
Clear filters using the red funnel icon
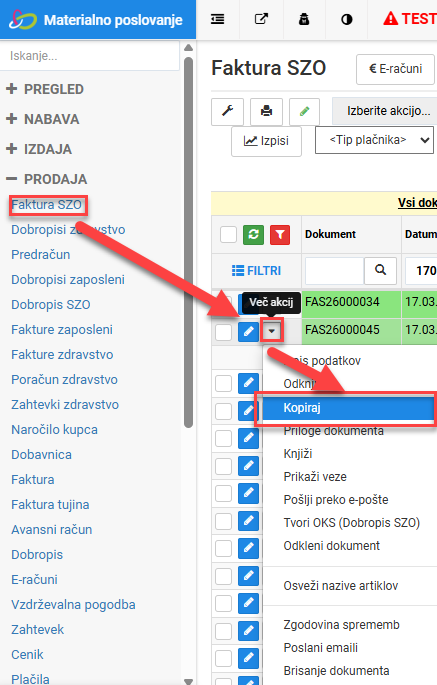(280, 235)
